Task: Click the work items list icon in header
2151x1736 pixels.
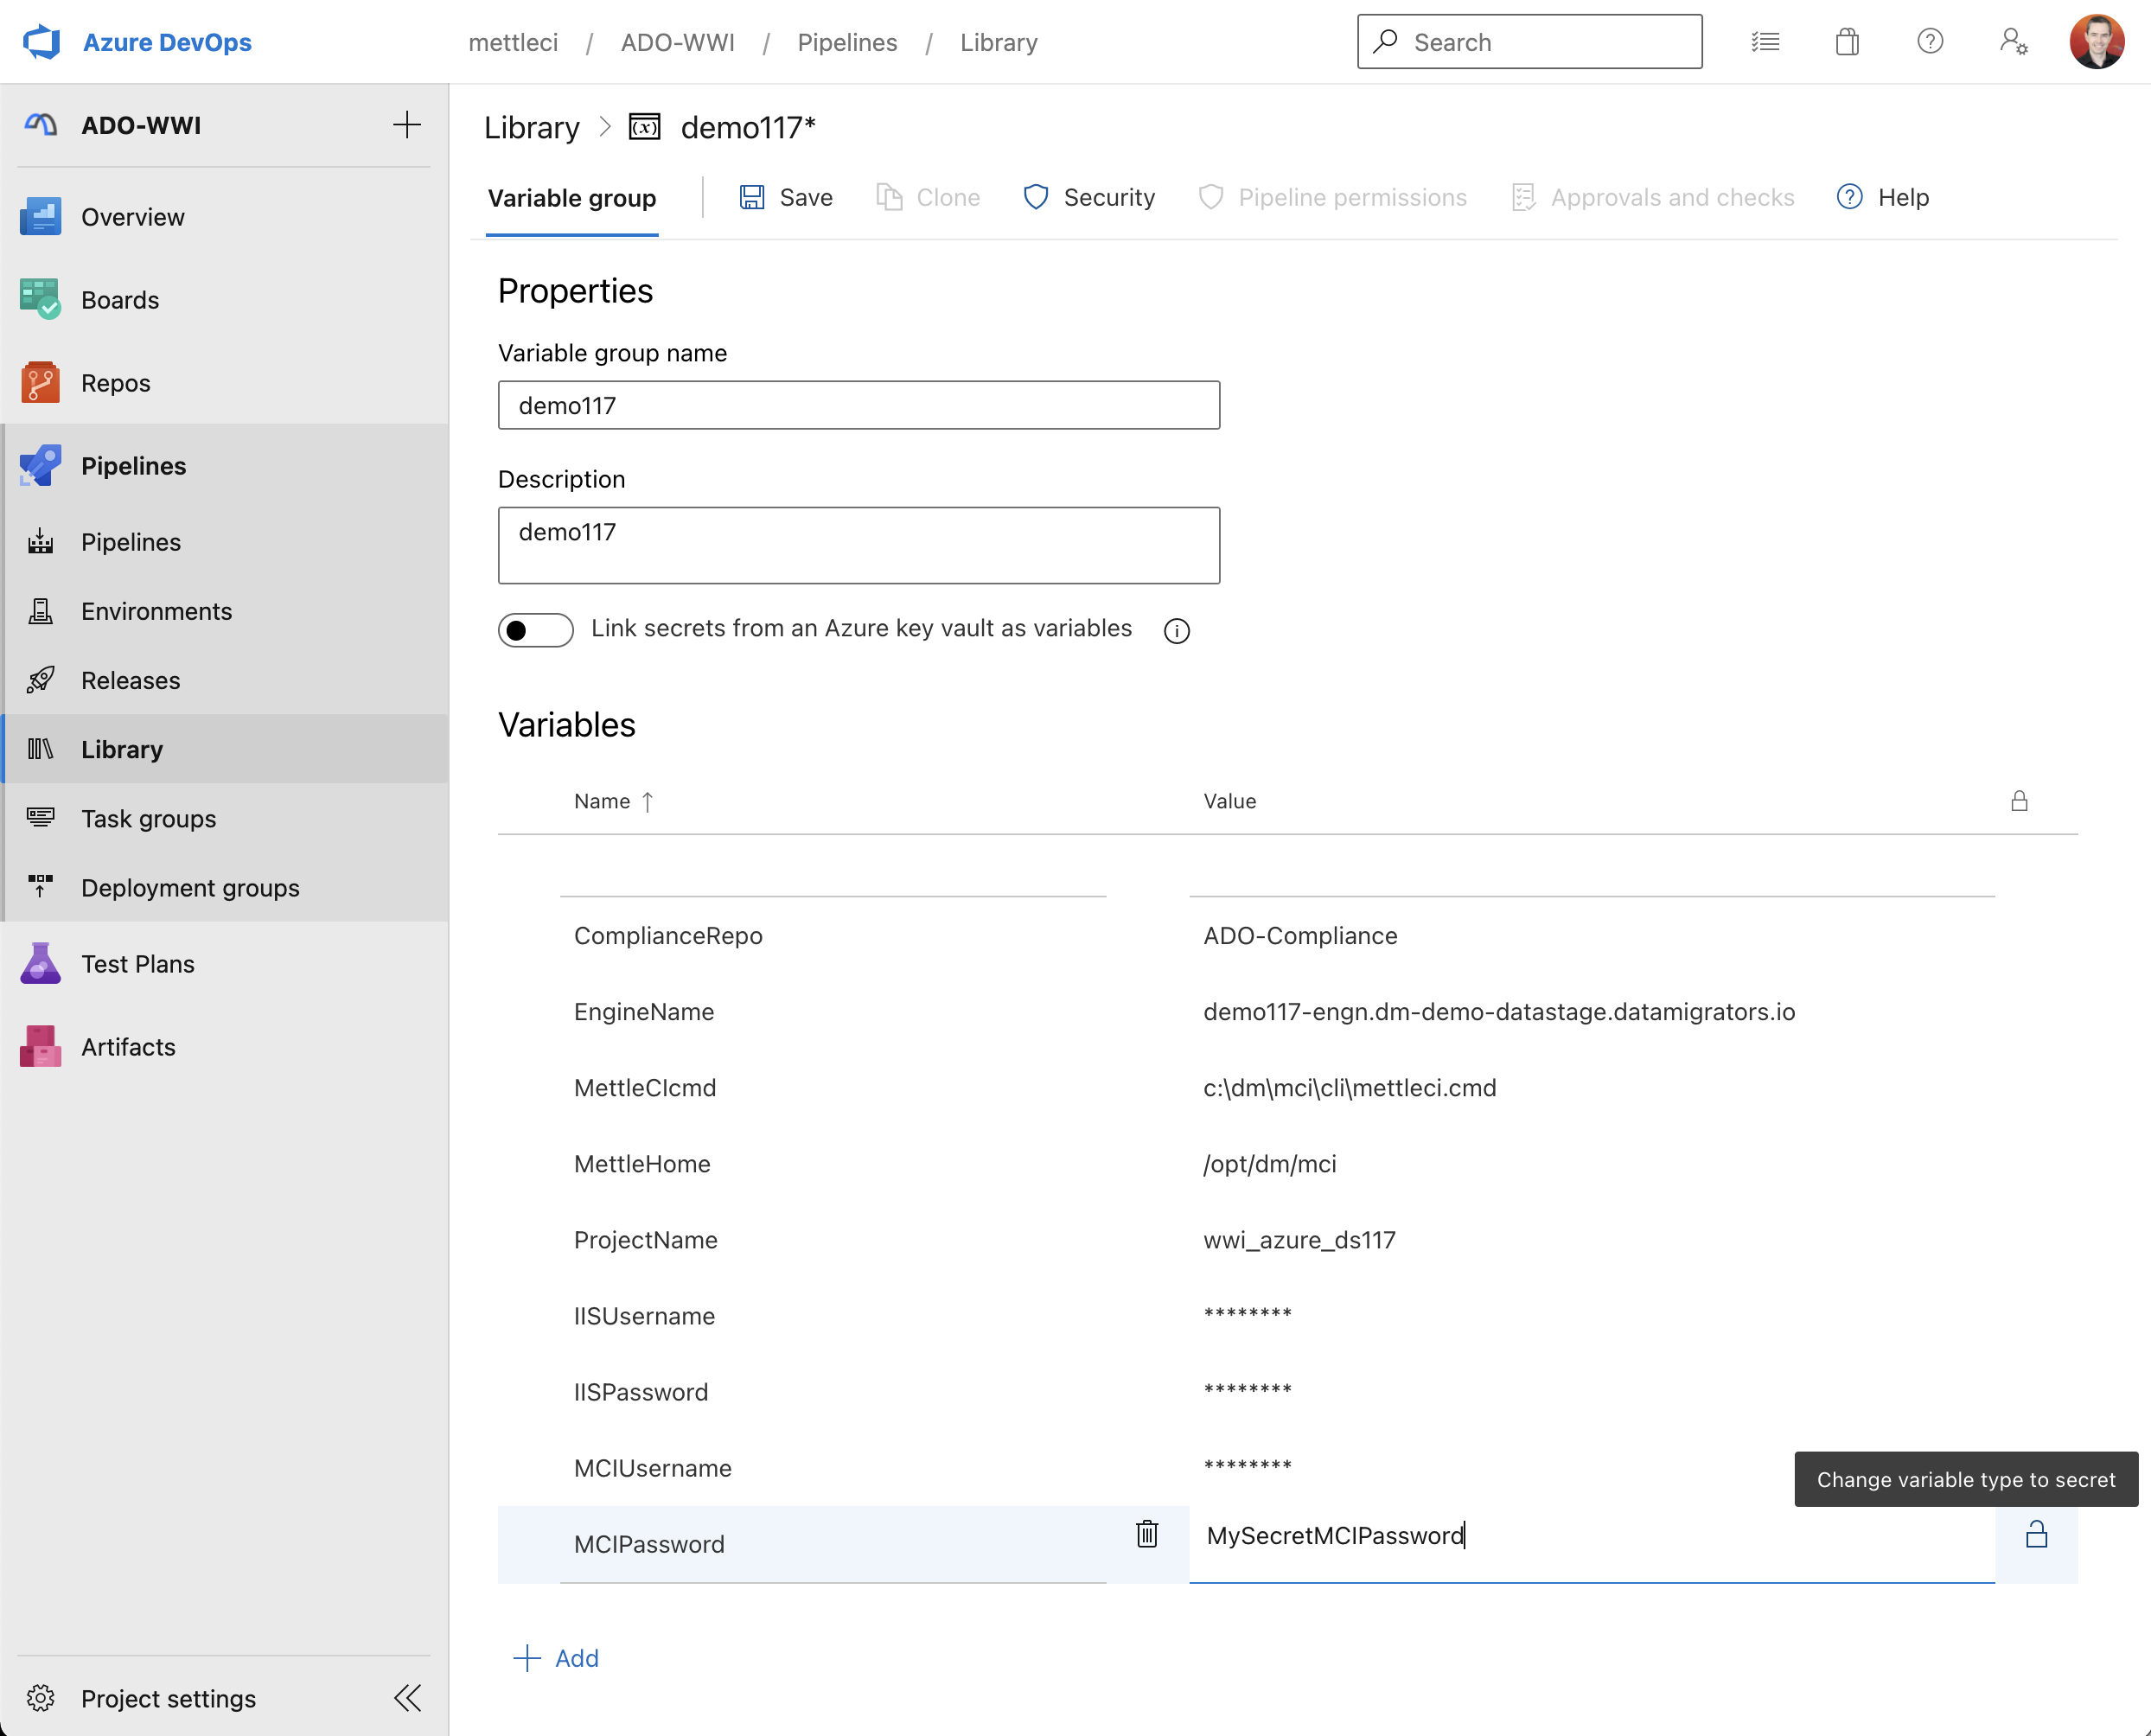Action: pos(1765,42)
